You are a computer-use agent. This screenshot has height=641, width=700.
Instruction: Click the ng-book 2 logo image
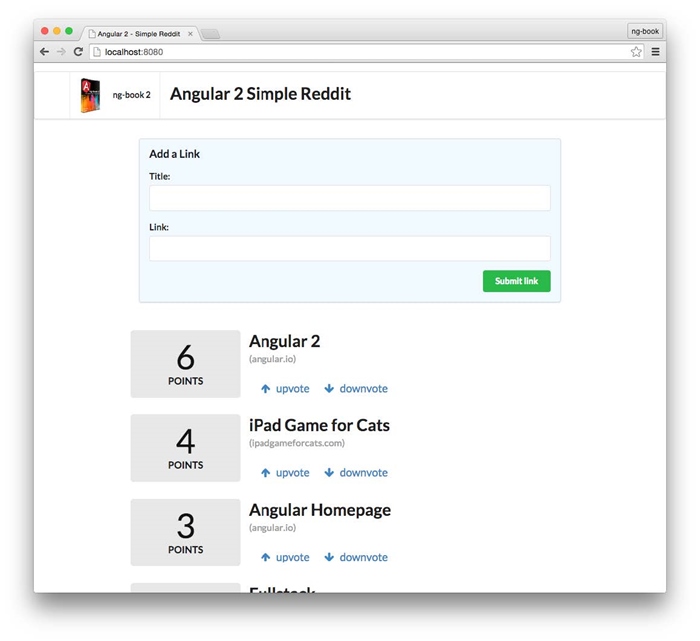click(x=91, y=95)
